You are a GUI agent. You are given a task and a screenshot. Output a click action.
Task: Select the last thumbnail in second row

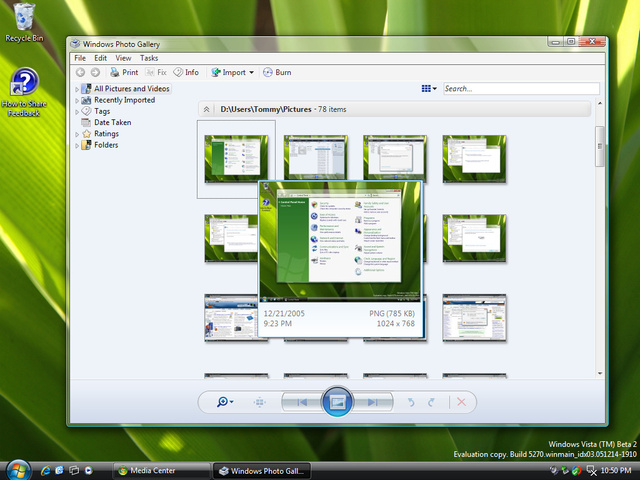tap(474, 238)
